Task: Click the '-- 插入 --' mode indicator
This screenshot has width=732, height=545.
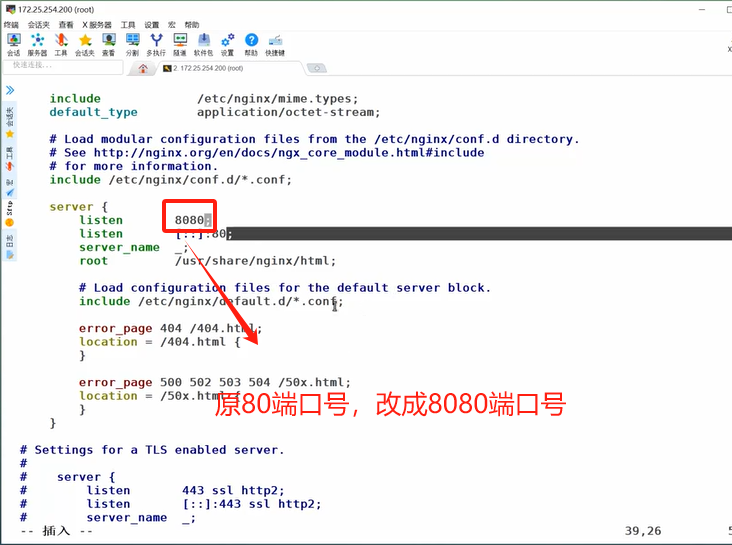Action: point(56,531)
